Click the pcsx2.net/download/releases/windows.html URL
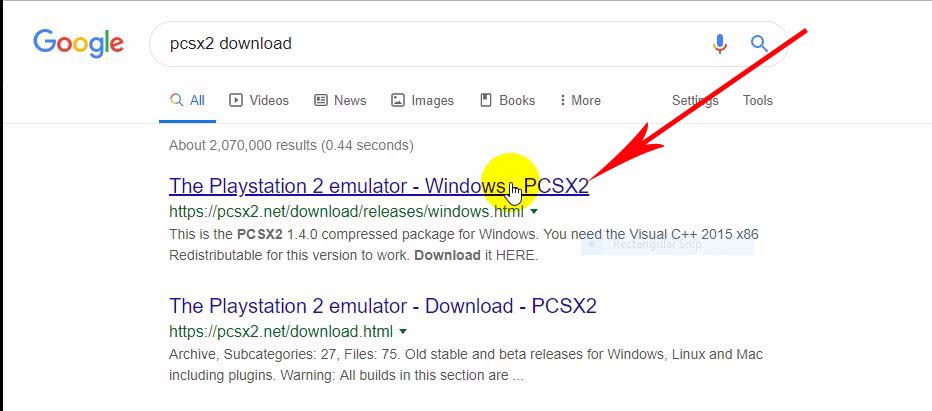Screen dimensions: 932x411 (346, 212)
